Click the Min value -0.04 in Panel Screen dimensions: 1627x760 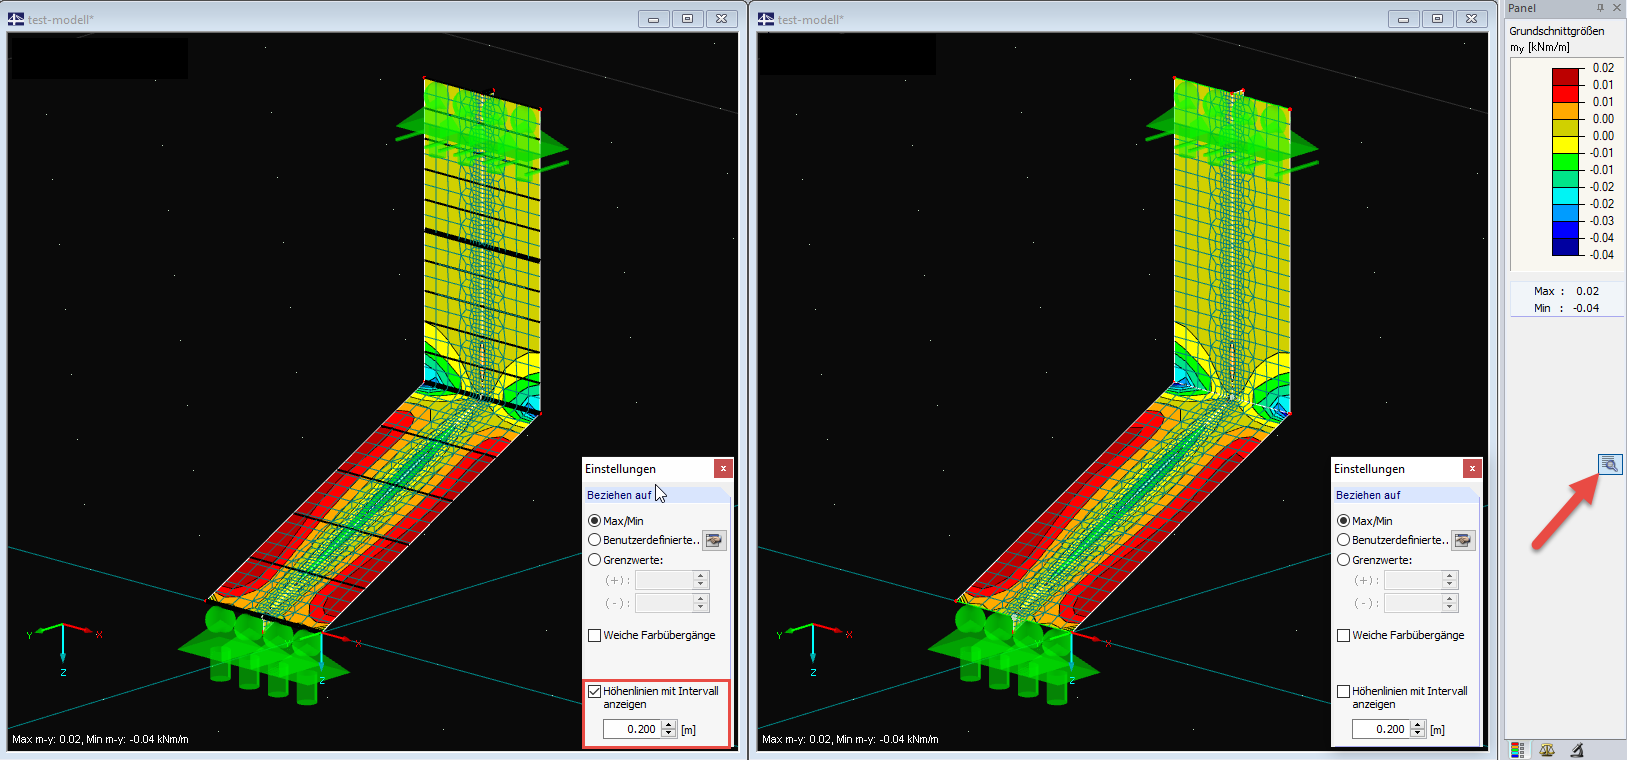[x=1586, y=308]
